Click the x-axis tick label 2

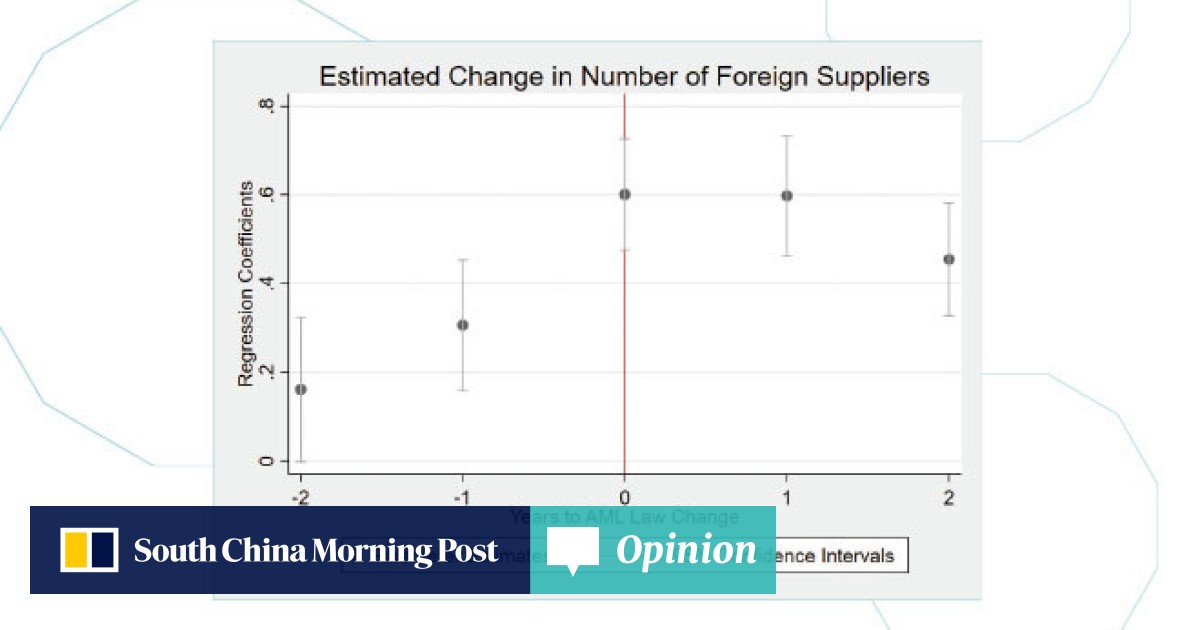point(947,497)
